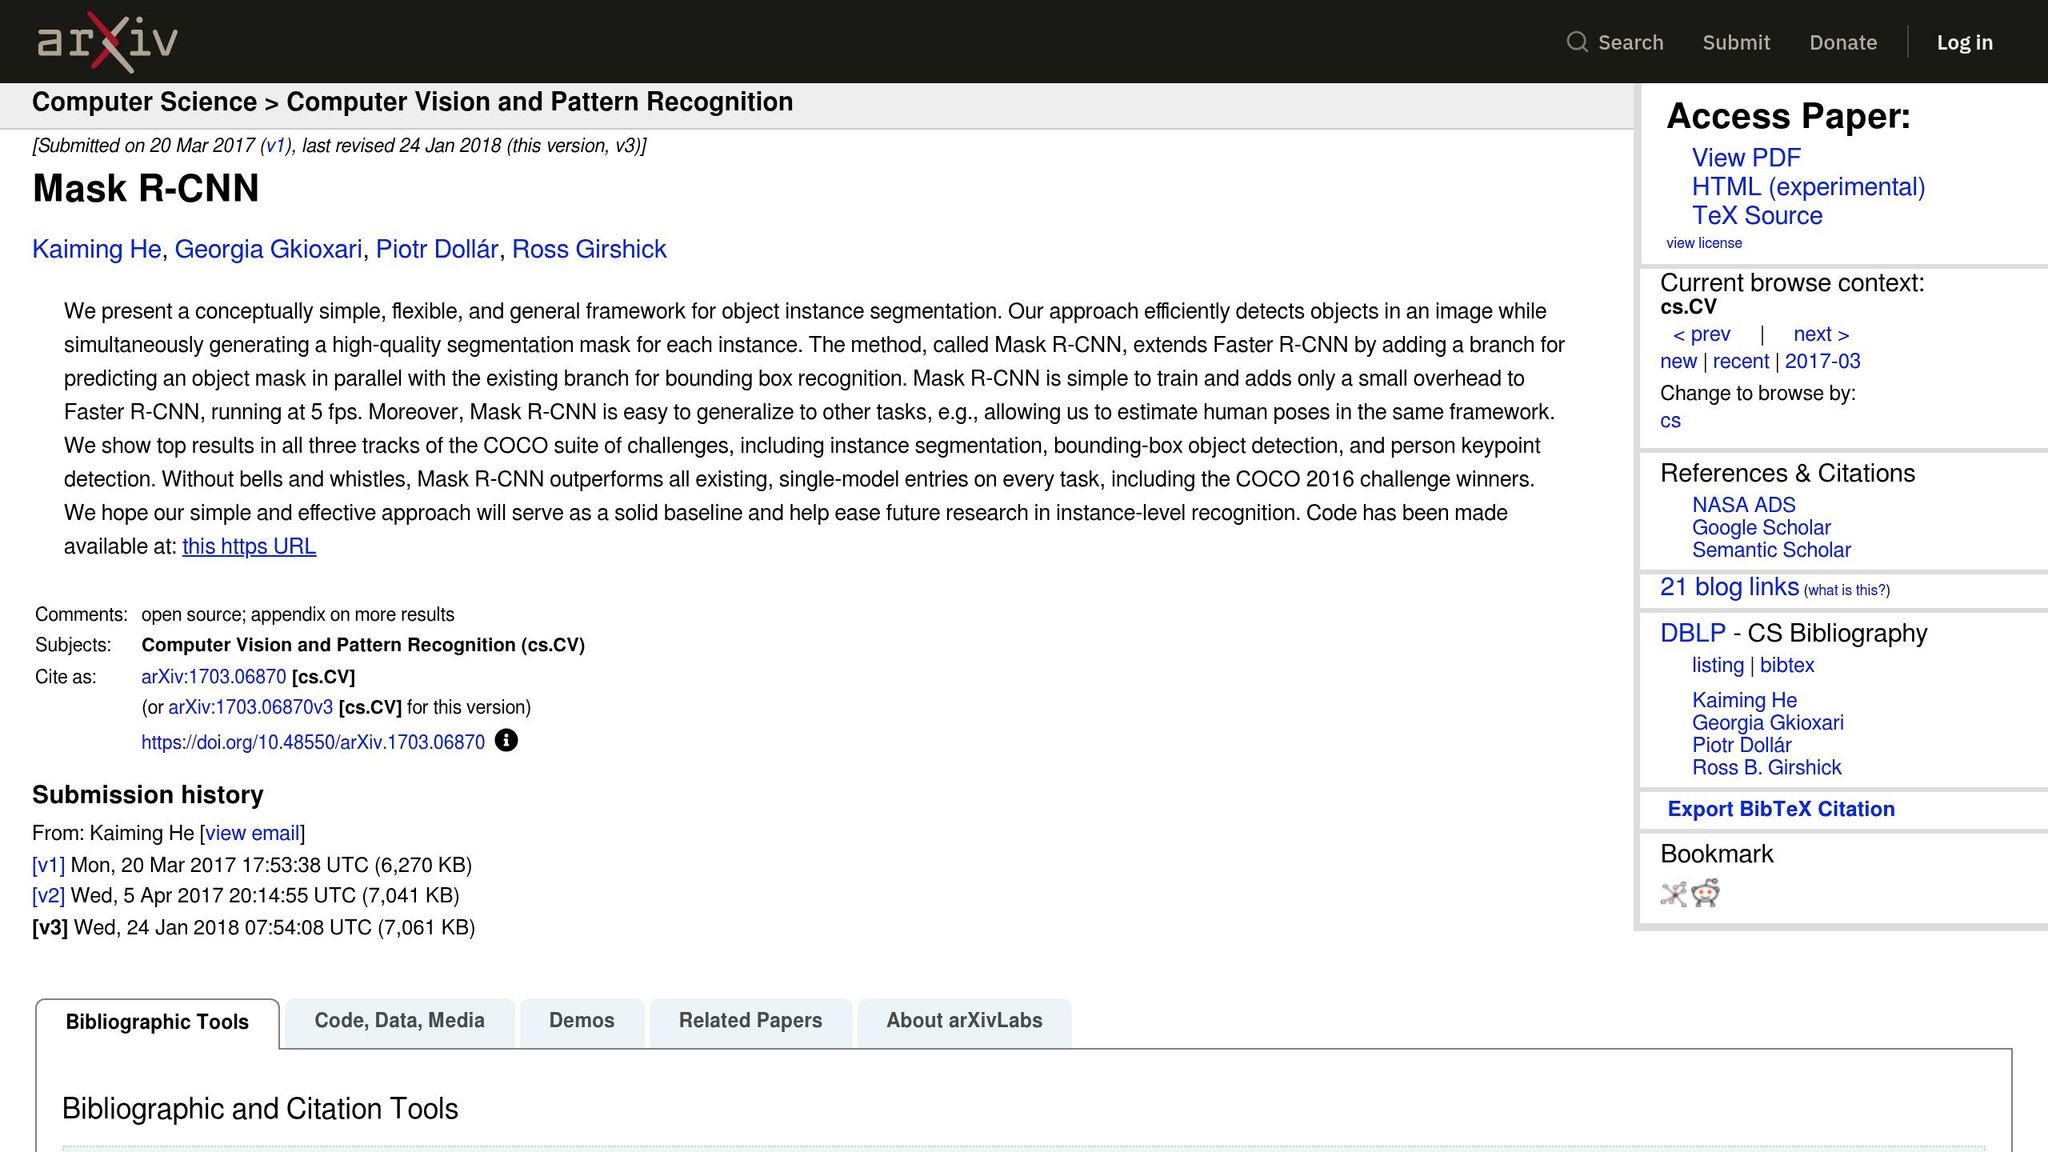Open the arXiv:1703.06870v3 version link
The height and width of the screenshot is (1152, 2048).
point(250,708)
